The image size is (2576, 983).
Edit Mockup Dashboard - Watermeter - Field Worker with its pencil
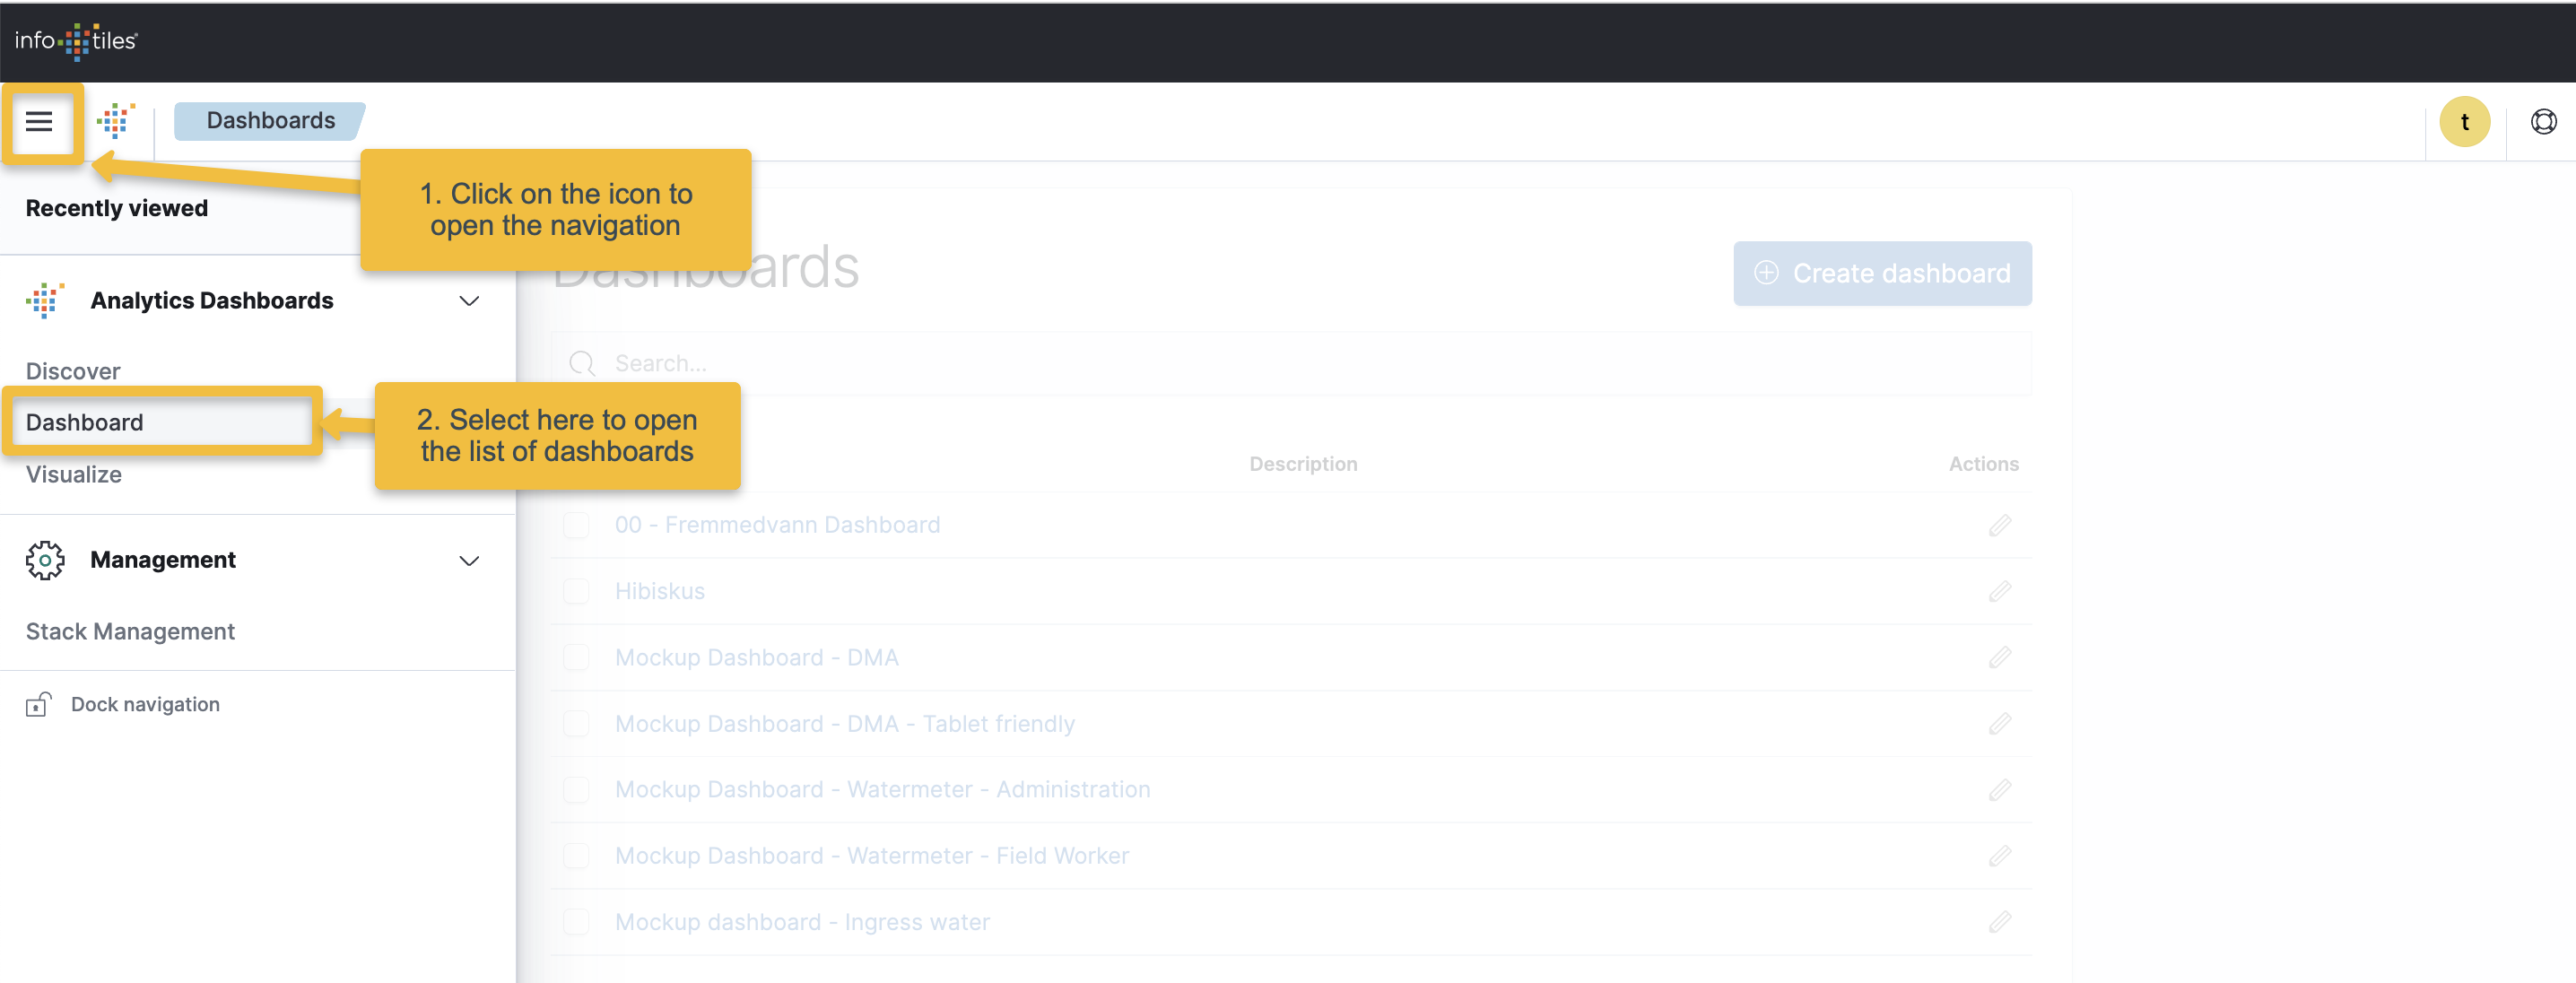point(1999,856)
